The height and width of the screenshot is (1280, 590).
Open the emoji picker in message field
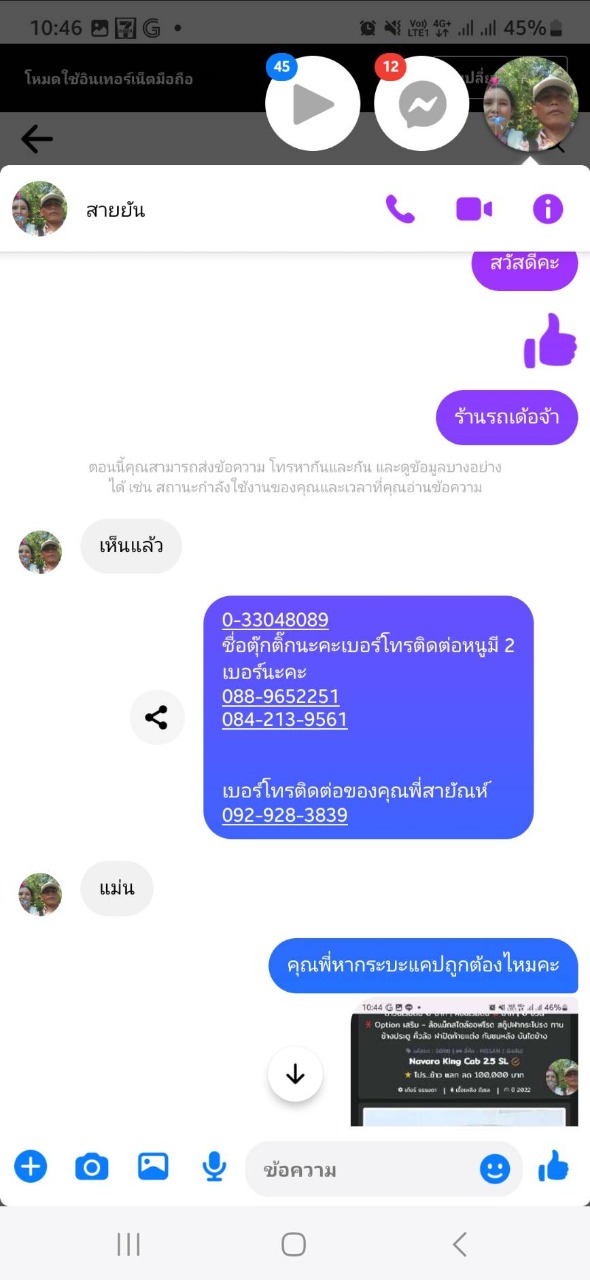[x=495, y=1168]
